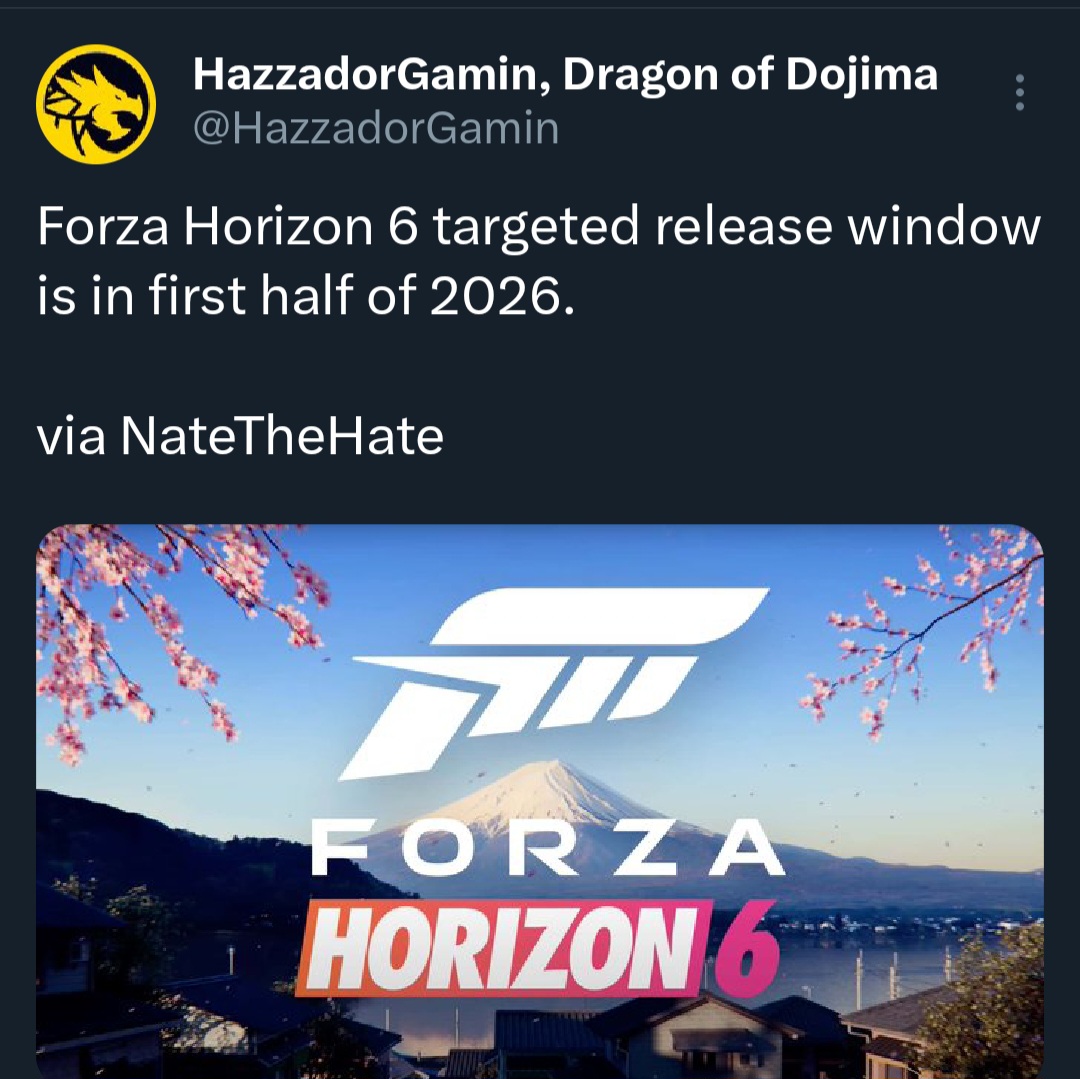Screen dimensions: 1080x1079
Task: Click the white Forza logo emblem in image
Action: [x=553, y=682]
